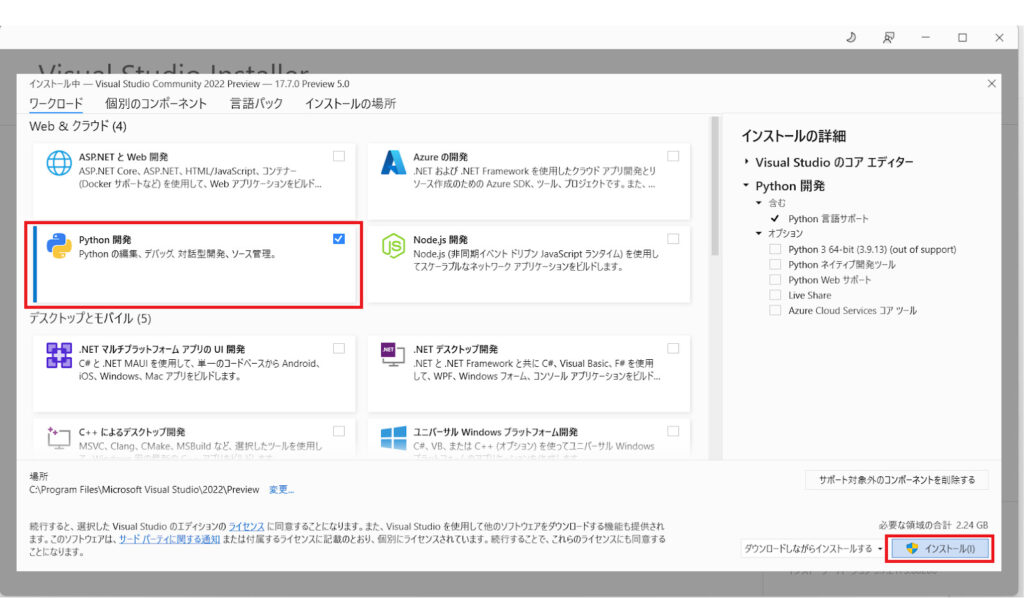The width and height of the screenshot is (1025, 598).
Task: Enable the ASP.NET と Web 開発 checkbox
Action: tap(339, 156)
